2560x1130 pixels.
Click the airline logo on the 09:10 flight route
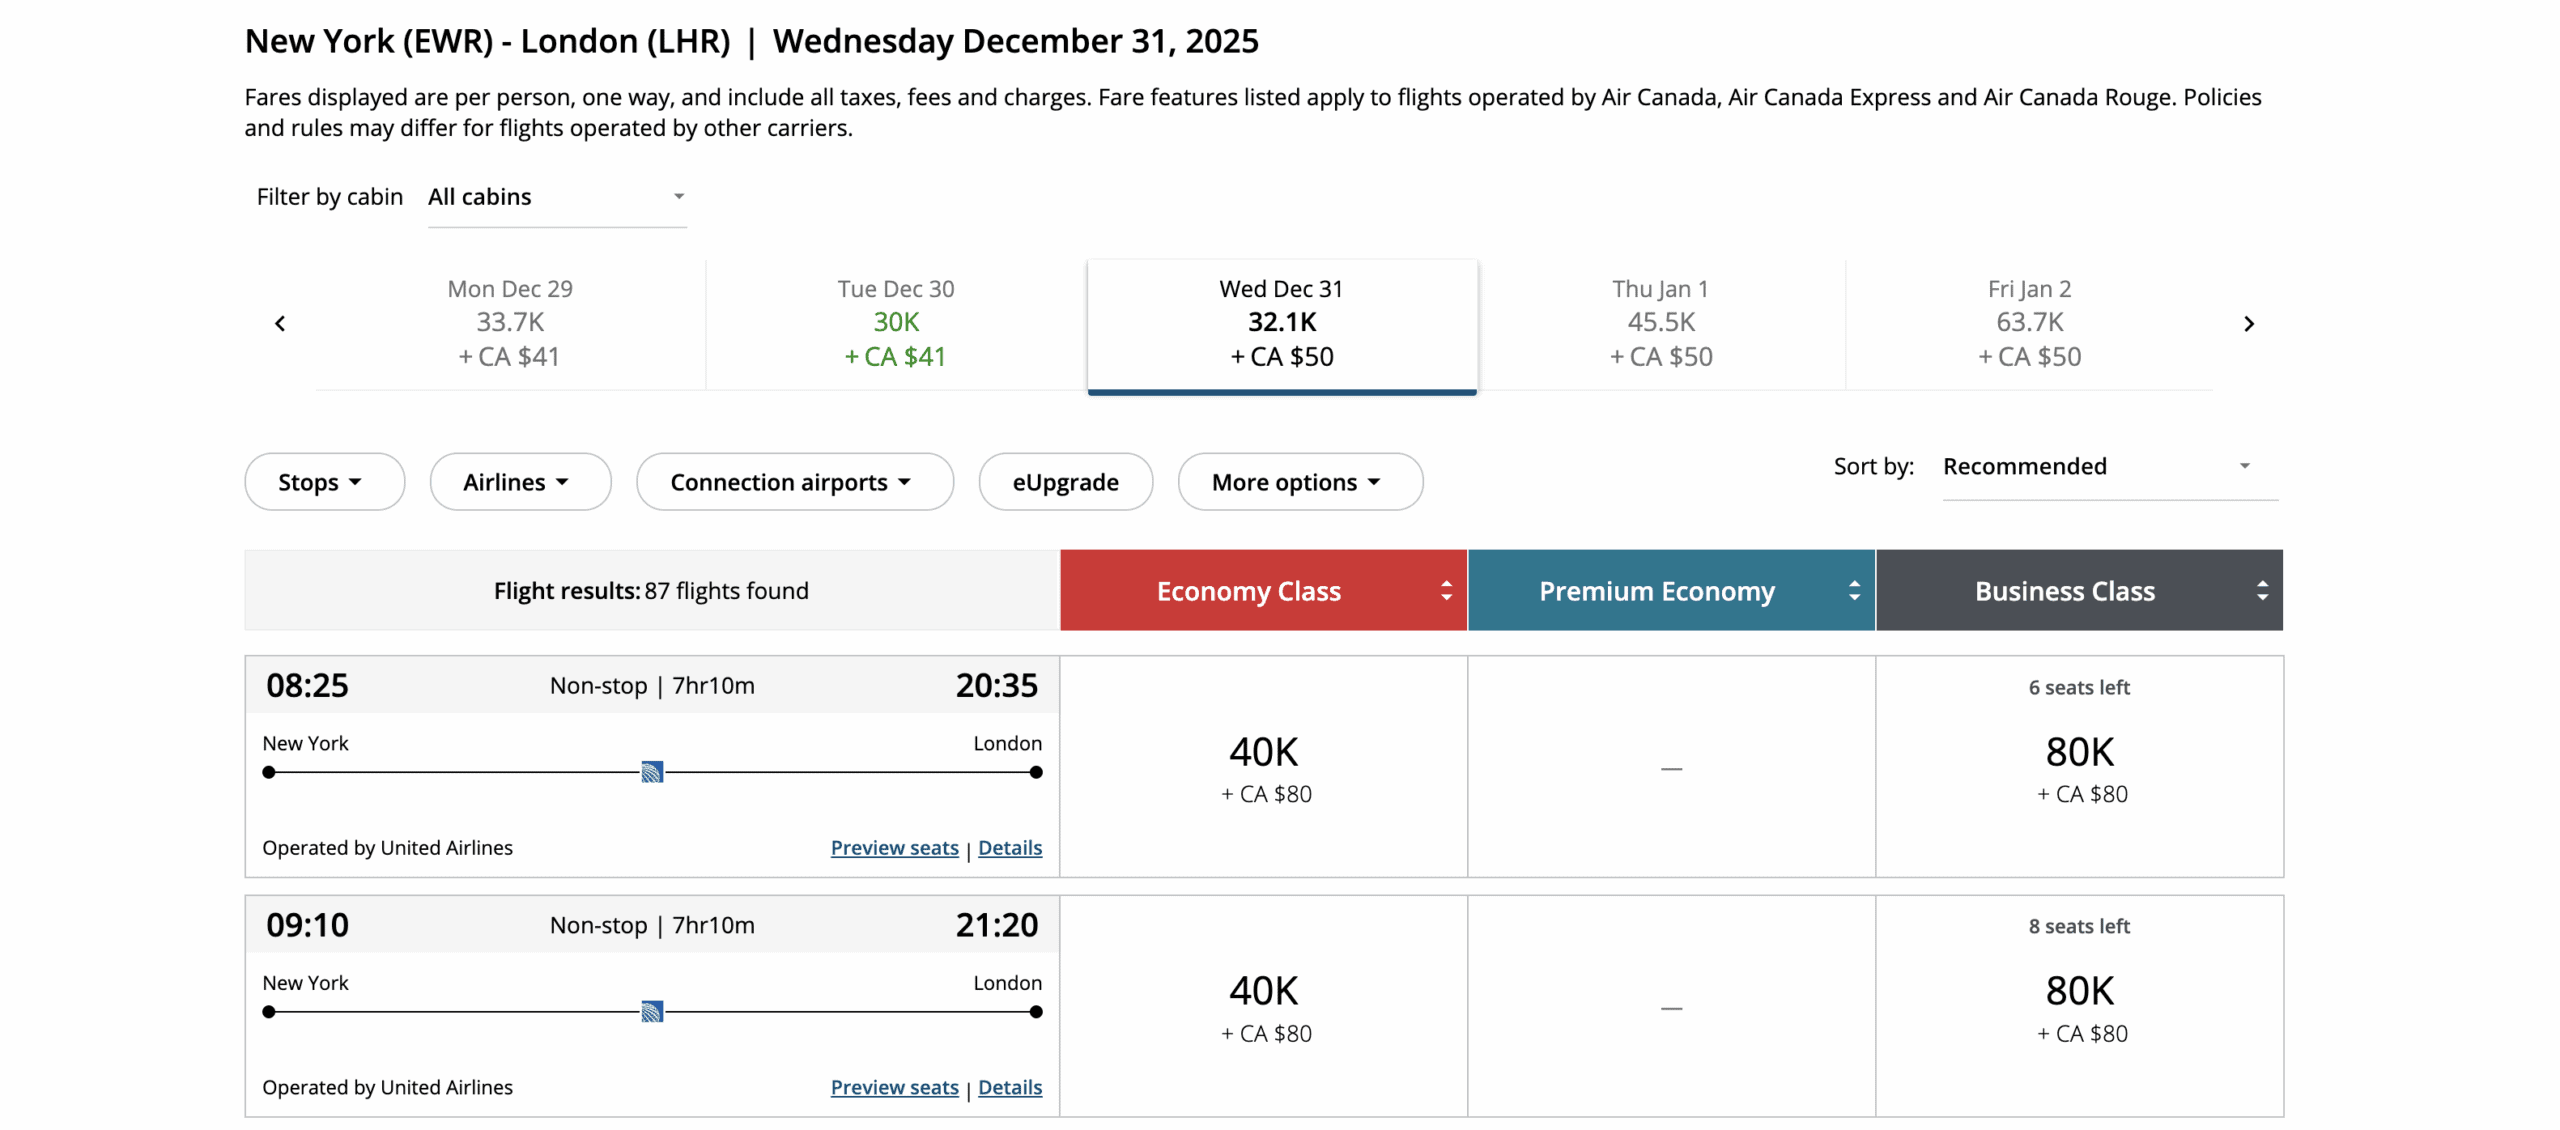tap(652, 1011)
